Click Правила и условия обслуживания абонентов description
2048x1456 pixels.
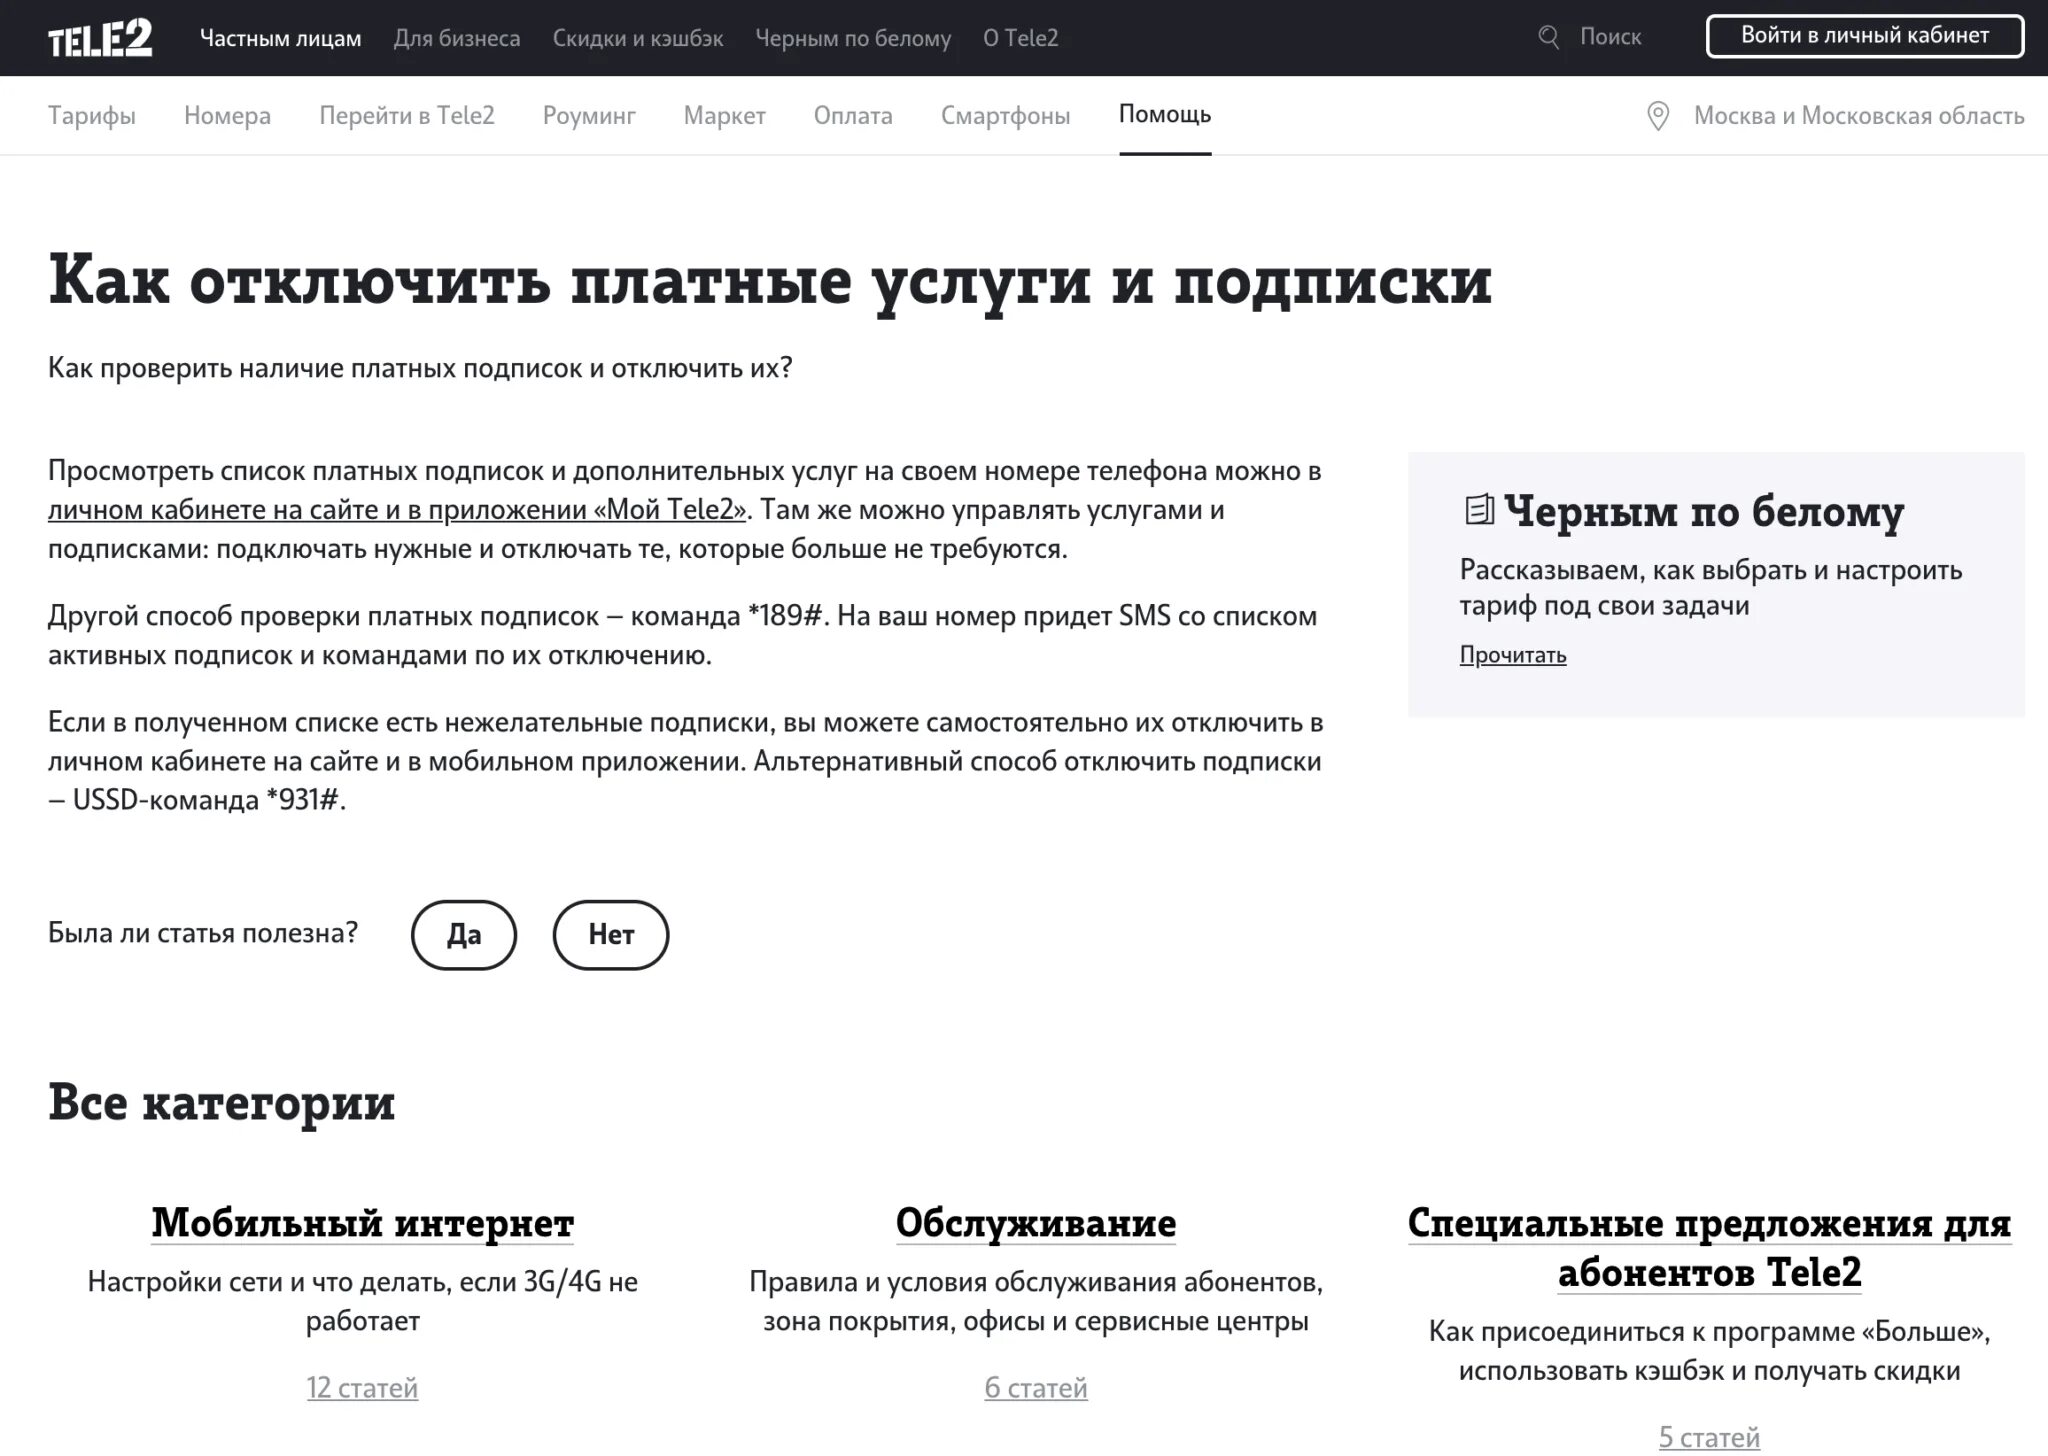point(1036,1301)
